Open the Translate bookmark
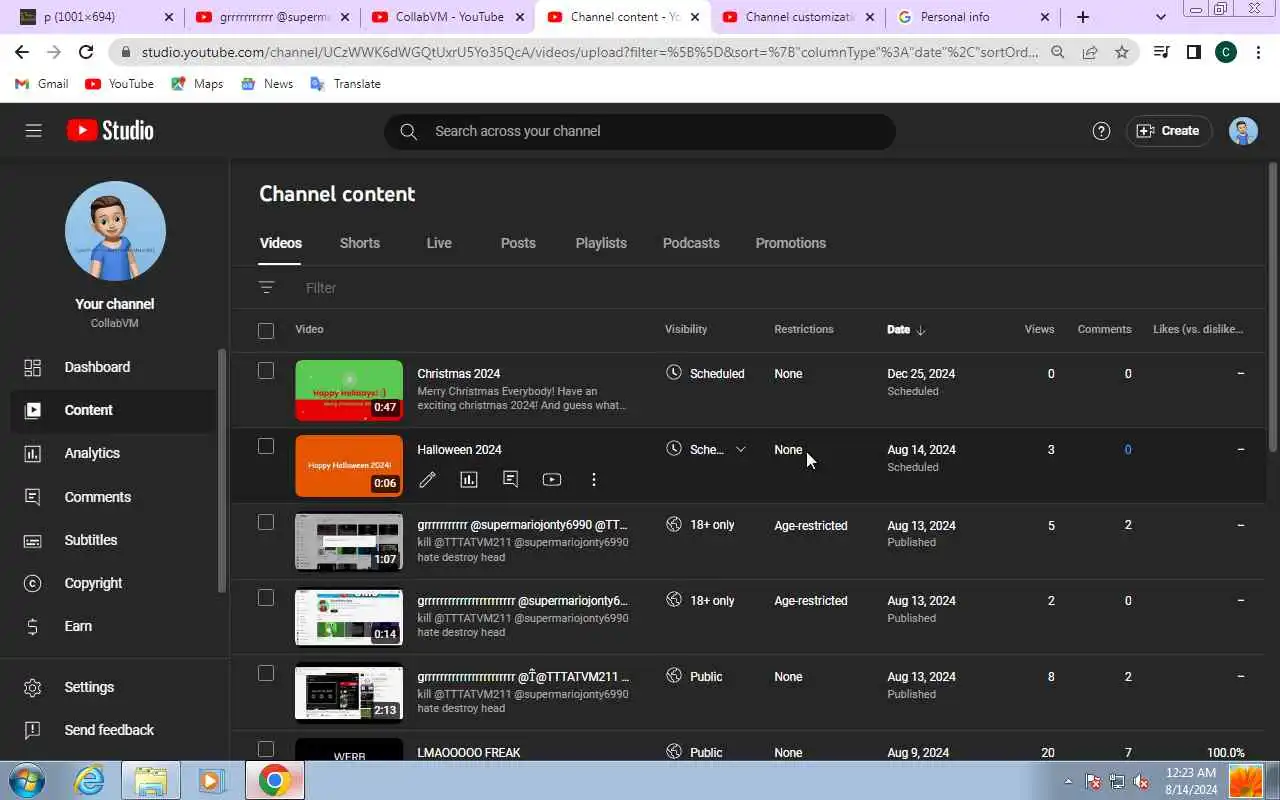Screen dimensions: 1280x800 click(345, 84)
